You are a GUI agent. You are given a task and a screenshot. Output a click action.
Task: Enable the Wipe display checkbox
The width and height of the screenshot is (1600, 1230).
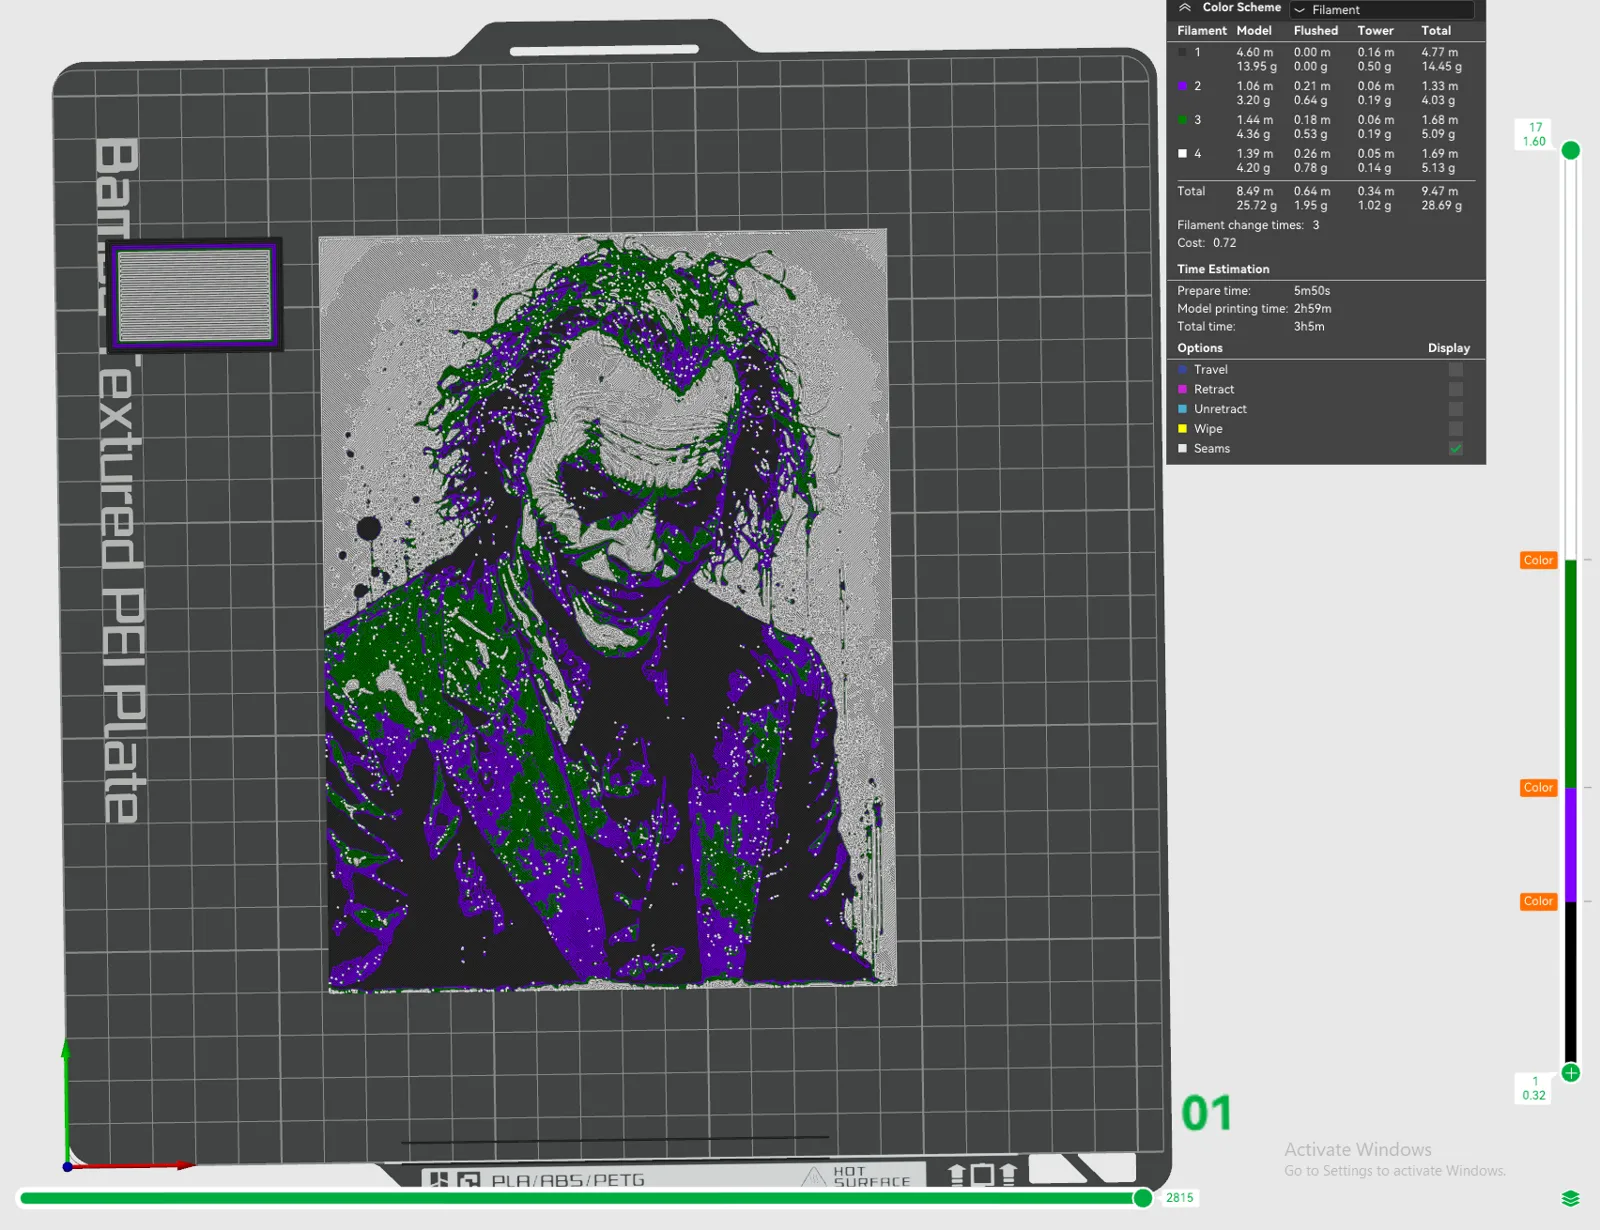coord(1456,429)
